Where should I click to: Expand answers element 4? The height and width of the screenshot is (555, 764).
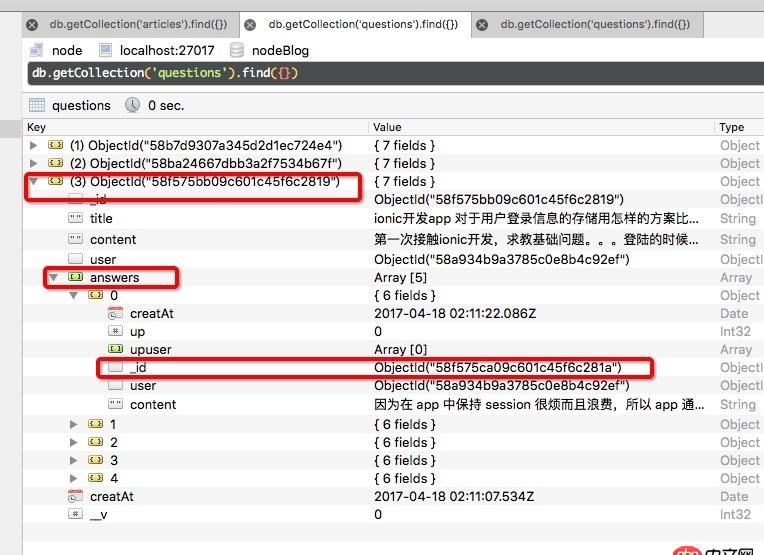click(x=74, y=478)
